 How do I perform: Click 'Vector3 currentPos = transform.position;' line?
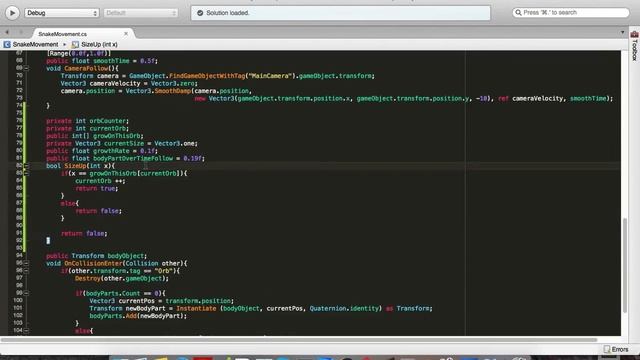pos(162,301)
